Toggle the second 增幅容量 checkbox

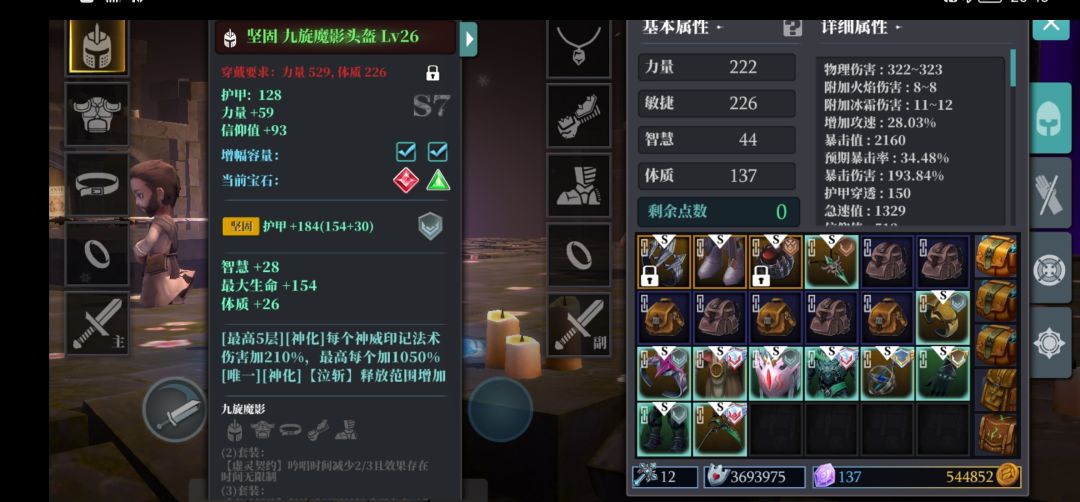pos(437,151)
